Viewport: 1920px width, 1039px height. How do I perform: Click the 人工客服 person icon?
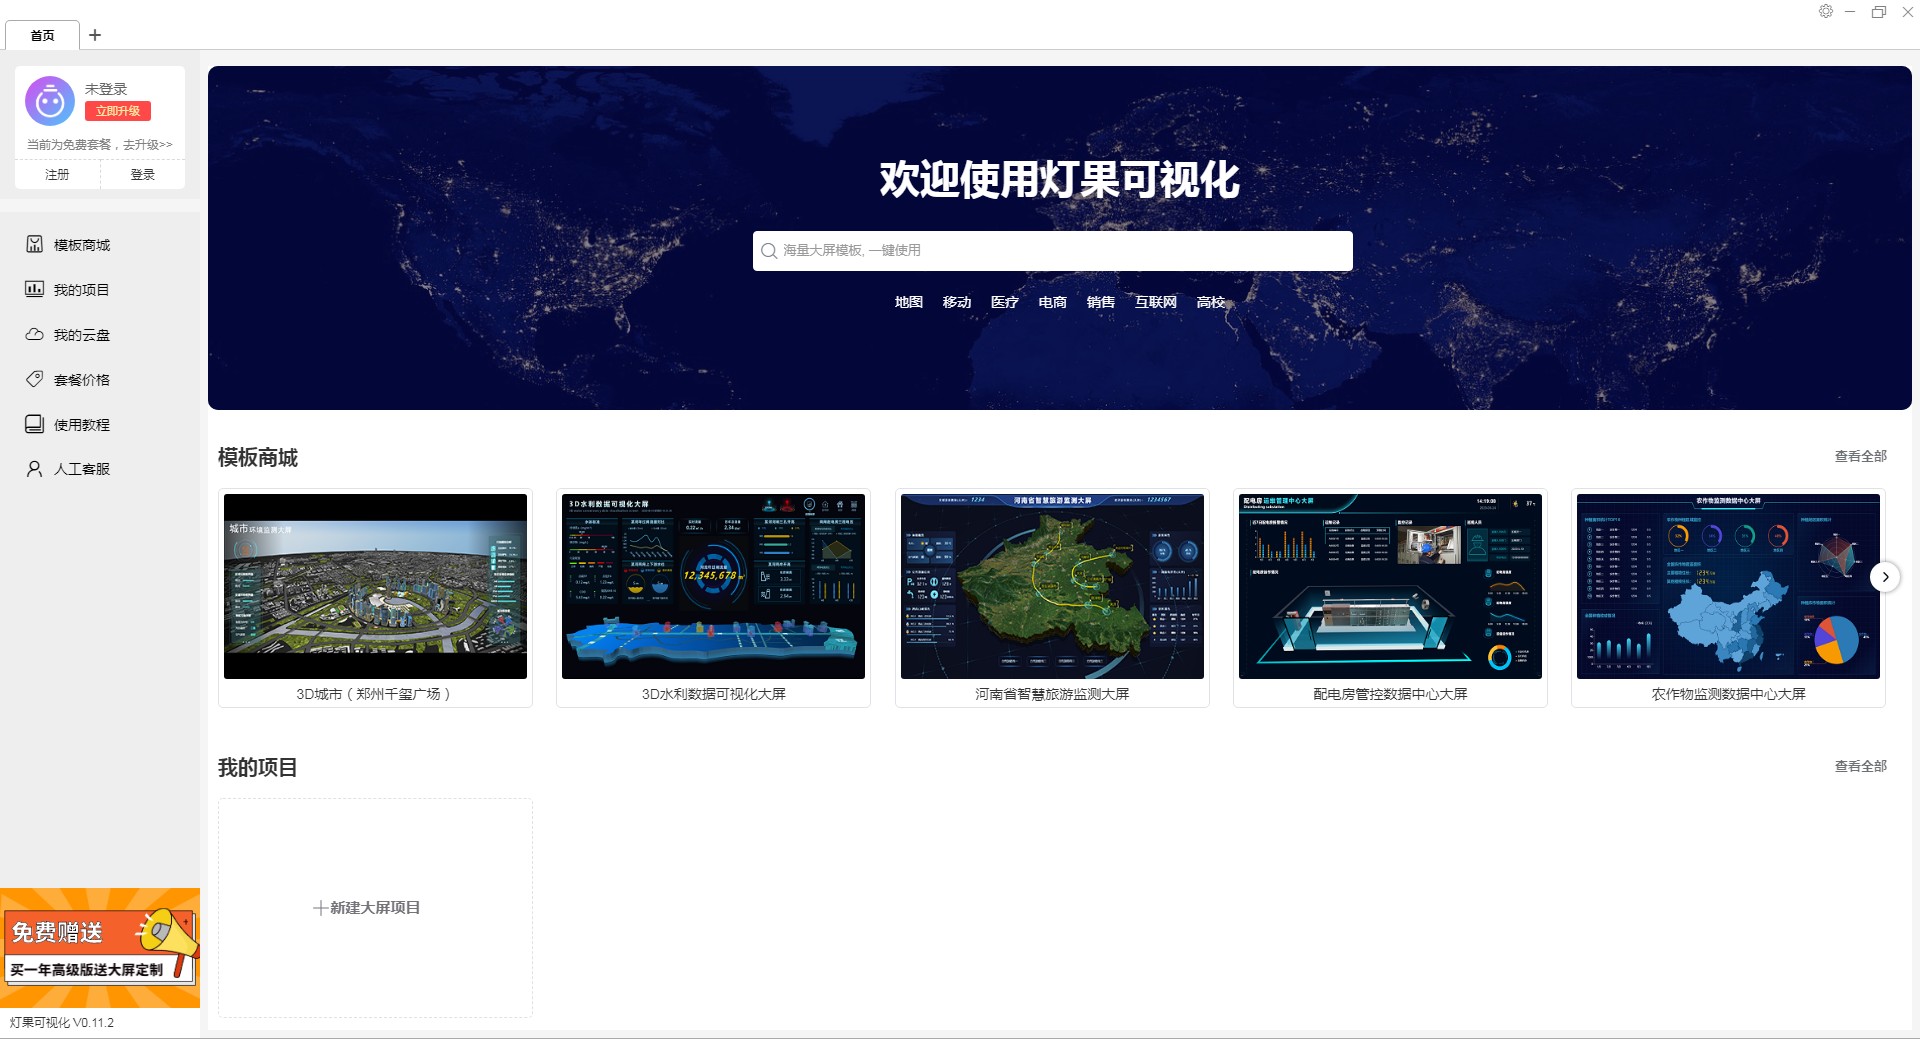click(x=35, y=468)
